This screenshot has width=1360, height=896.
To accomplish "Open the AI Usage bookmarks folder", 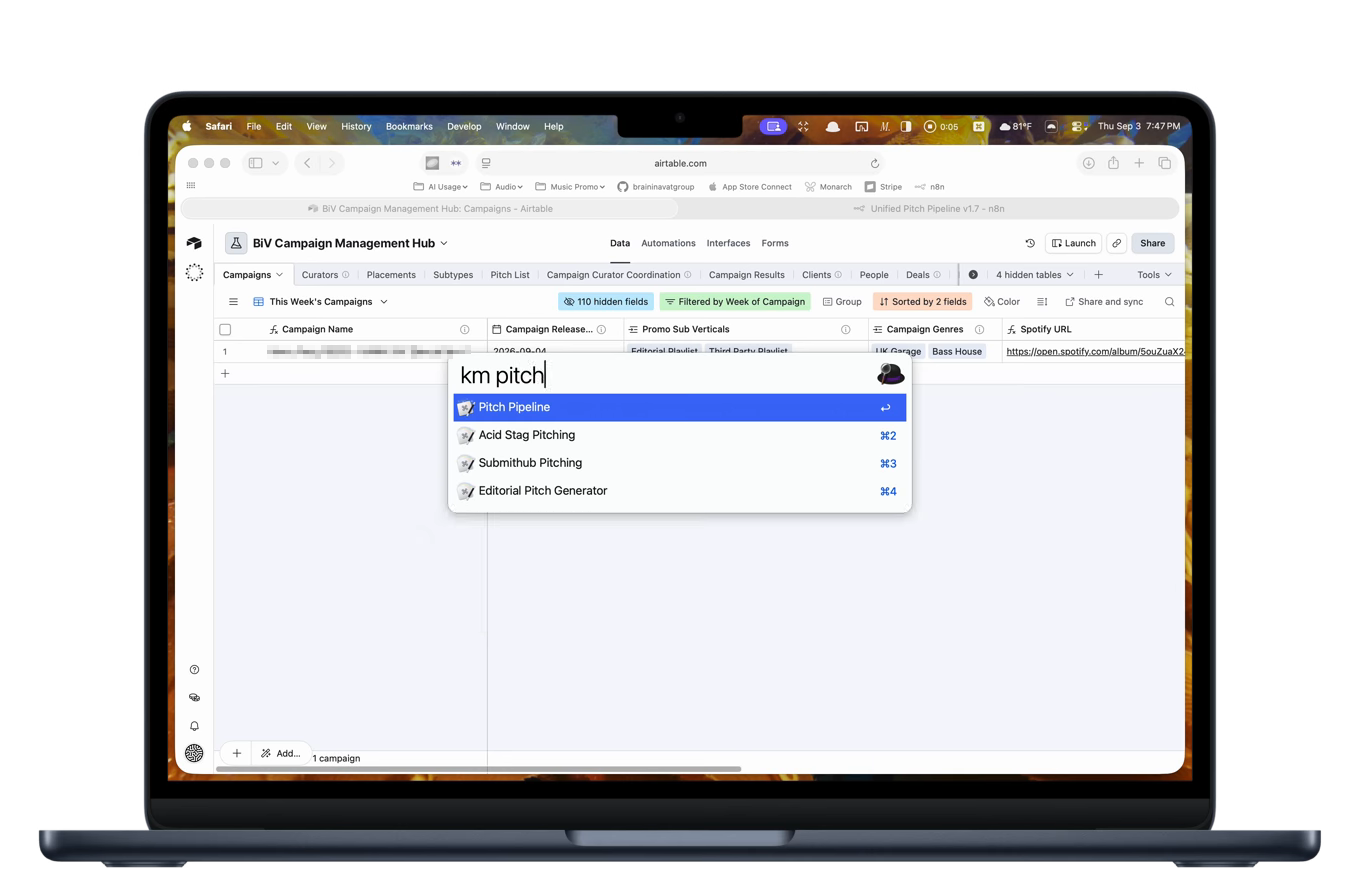I will point(440,187).
